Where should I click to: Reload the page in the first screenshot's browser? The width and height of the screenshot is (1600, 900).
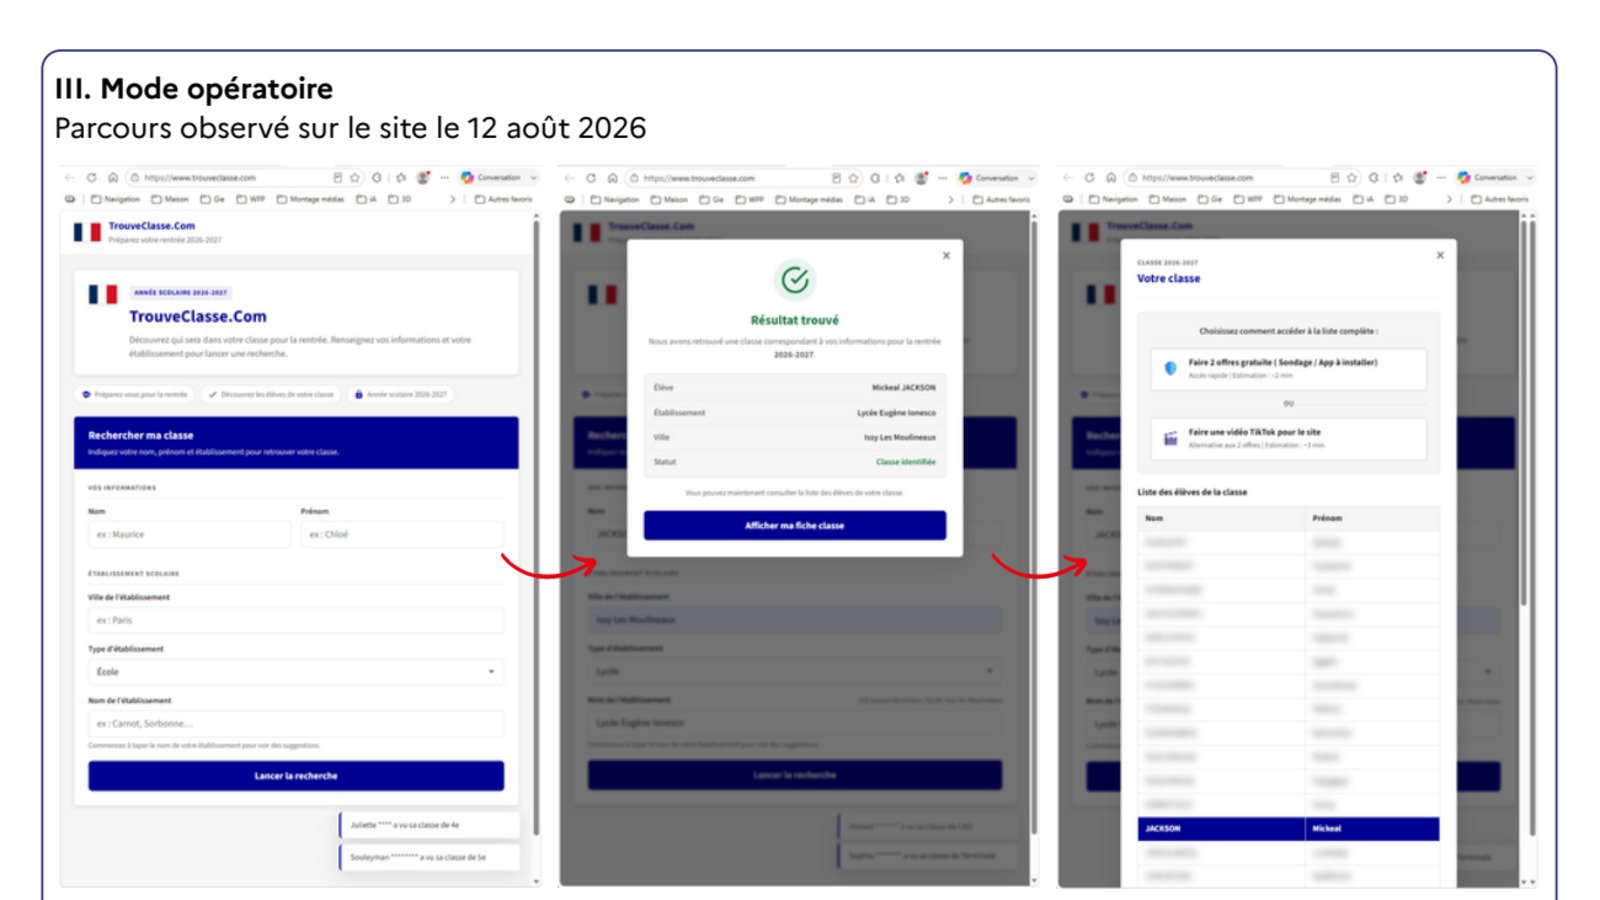(x=91, y=178)
